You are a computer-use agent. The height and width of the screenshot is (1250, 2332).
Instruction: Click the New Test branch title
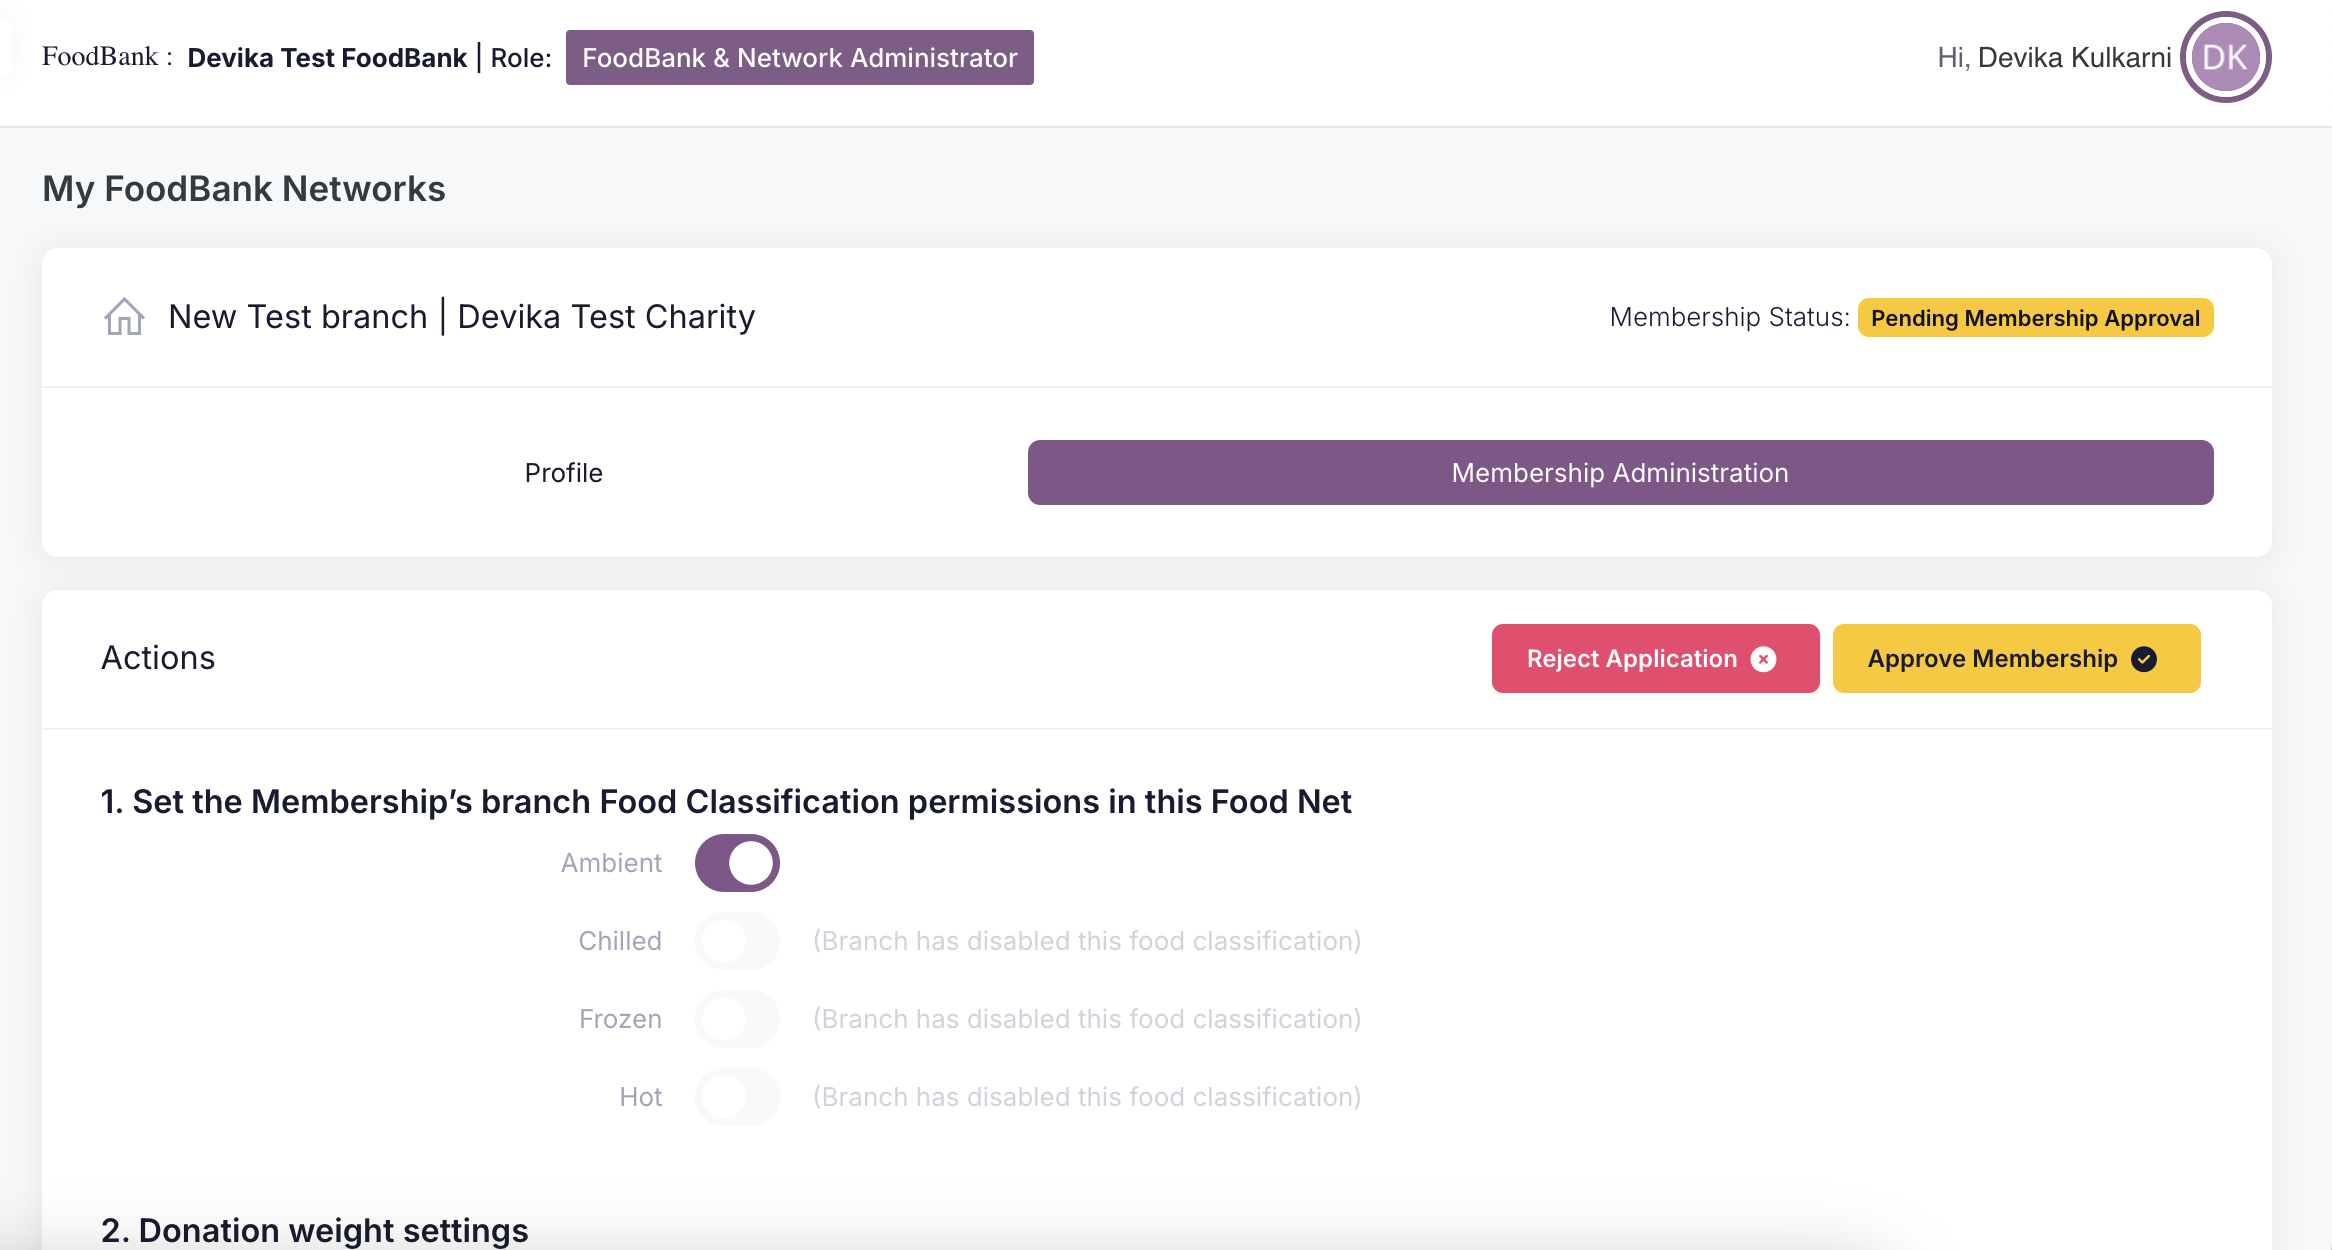coord(298,317)
